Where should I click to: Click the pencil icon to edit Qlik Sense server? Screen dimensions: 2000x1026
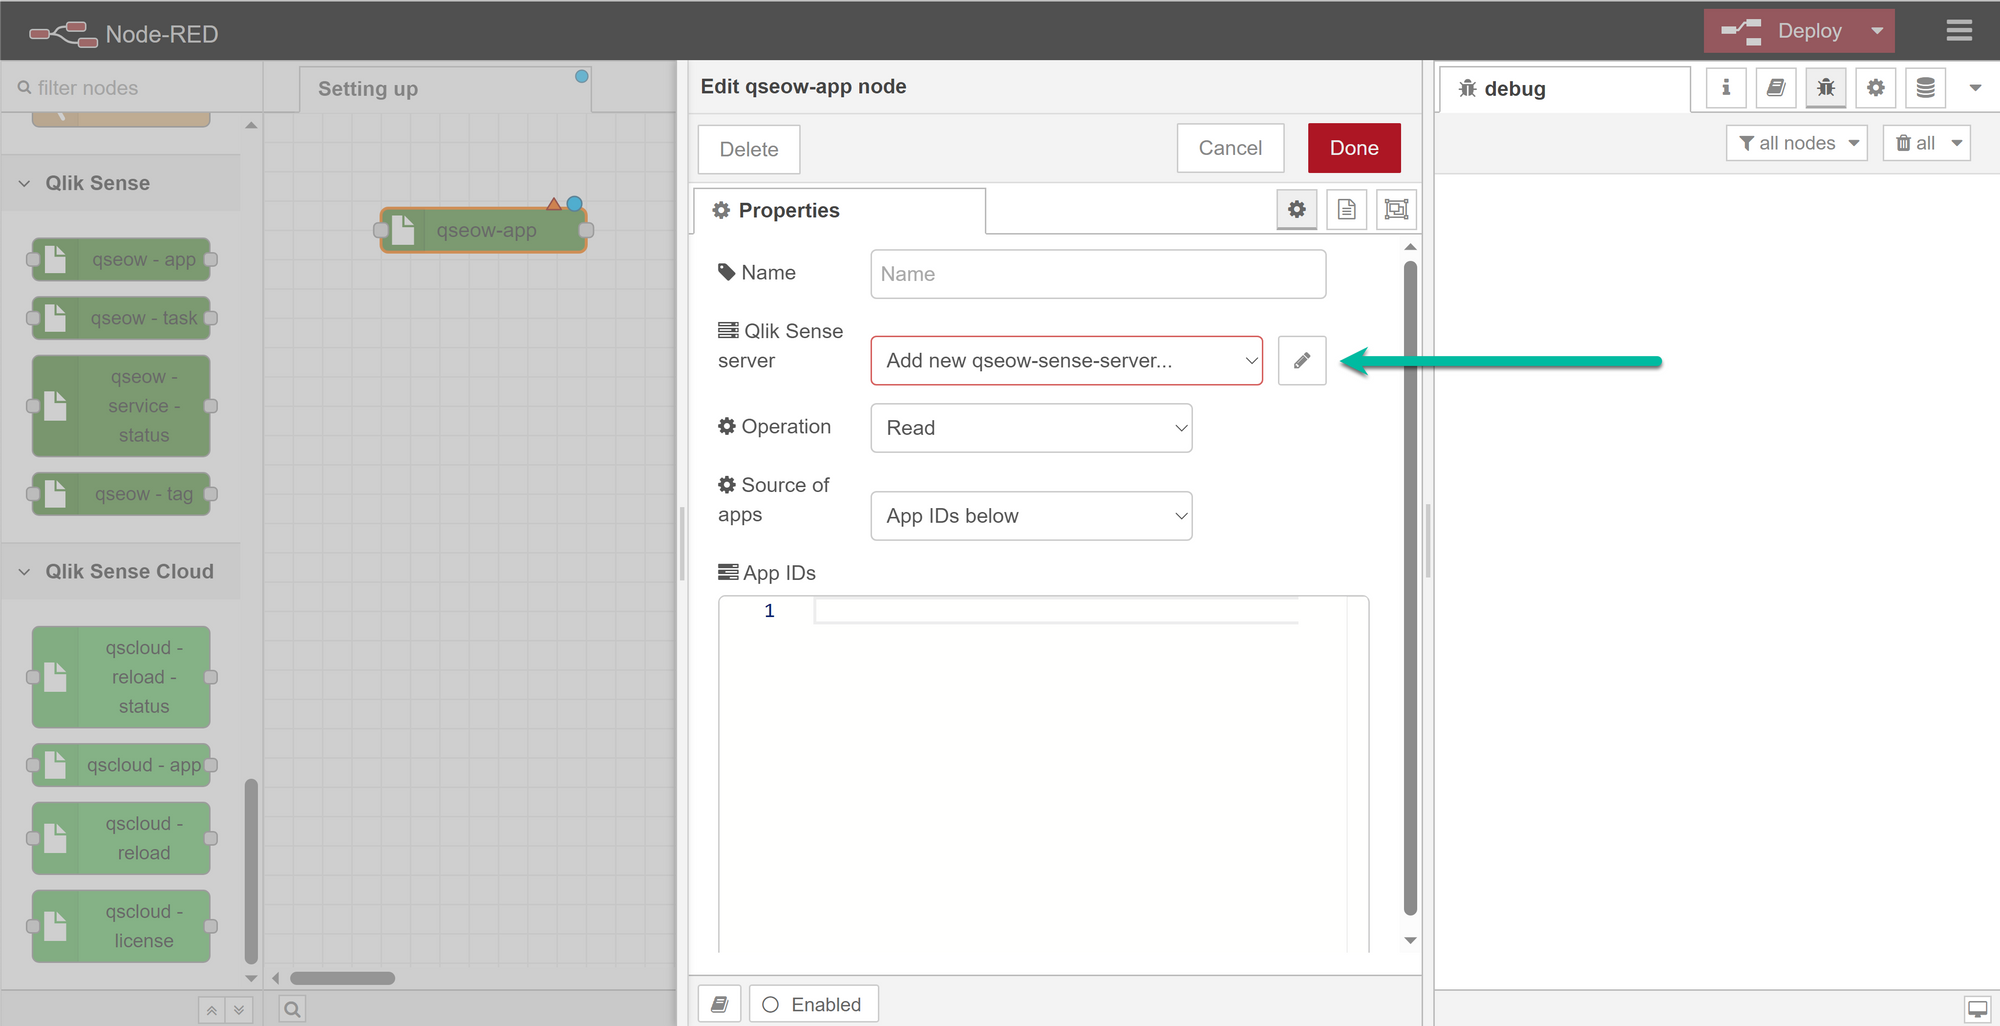[1302, 360]
